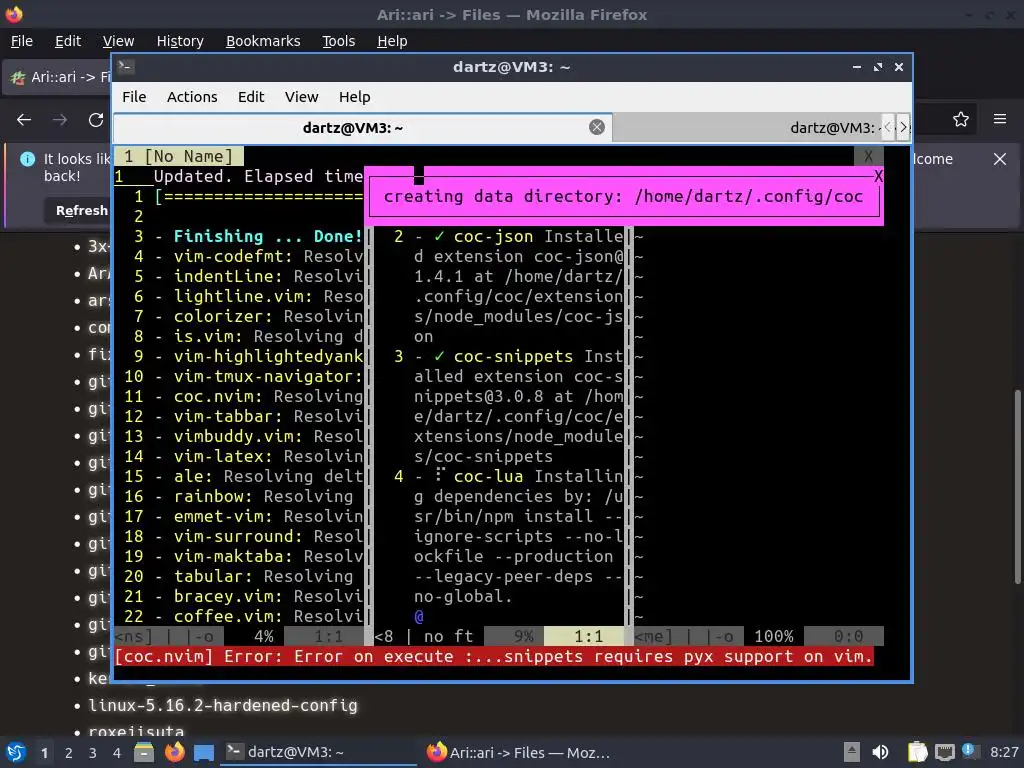Open the linux-5.16.2-hardened-config file link

223,705
